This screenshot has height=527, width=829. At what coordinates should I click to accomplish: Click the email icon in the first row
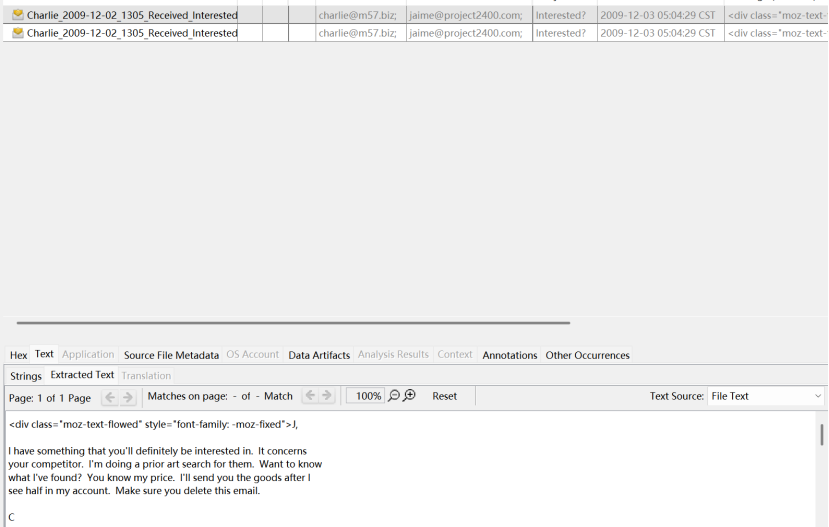coord(18,15)
